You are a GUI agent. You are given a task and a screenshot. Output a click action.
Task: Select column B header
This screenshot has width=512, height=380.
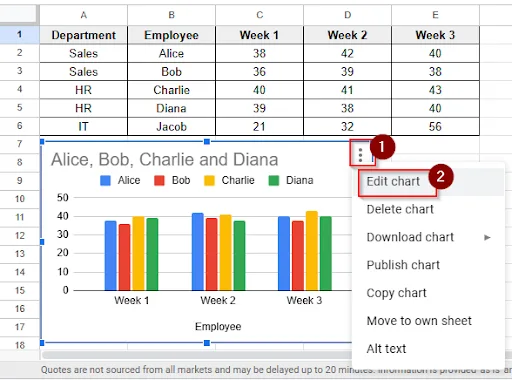[171, 15]
